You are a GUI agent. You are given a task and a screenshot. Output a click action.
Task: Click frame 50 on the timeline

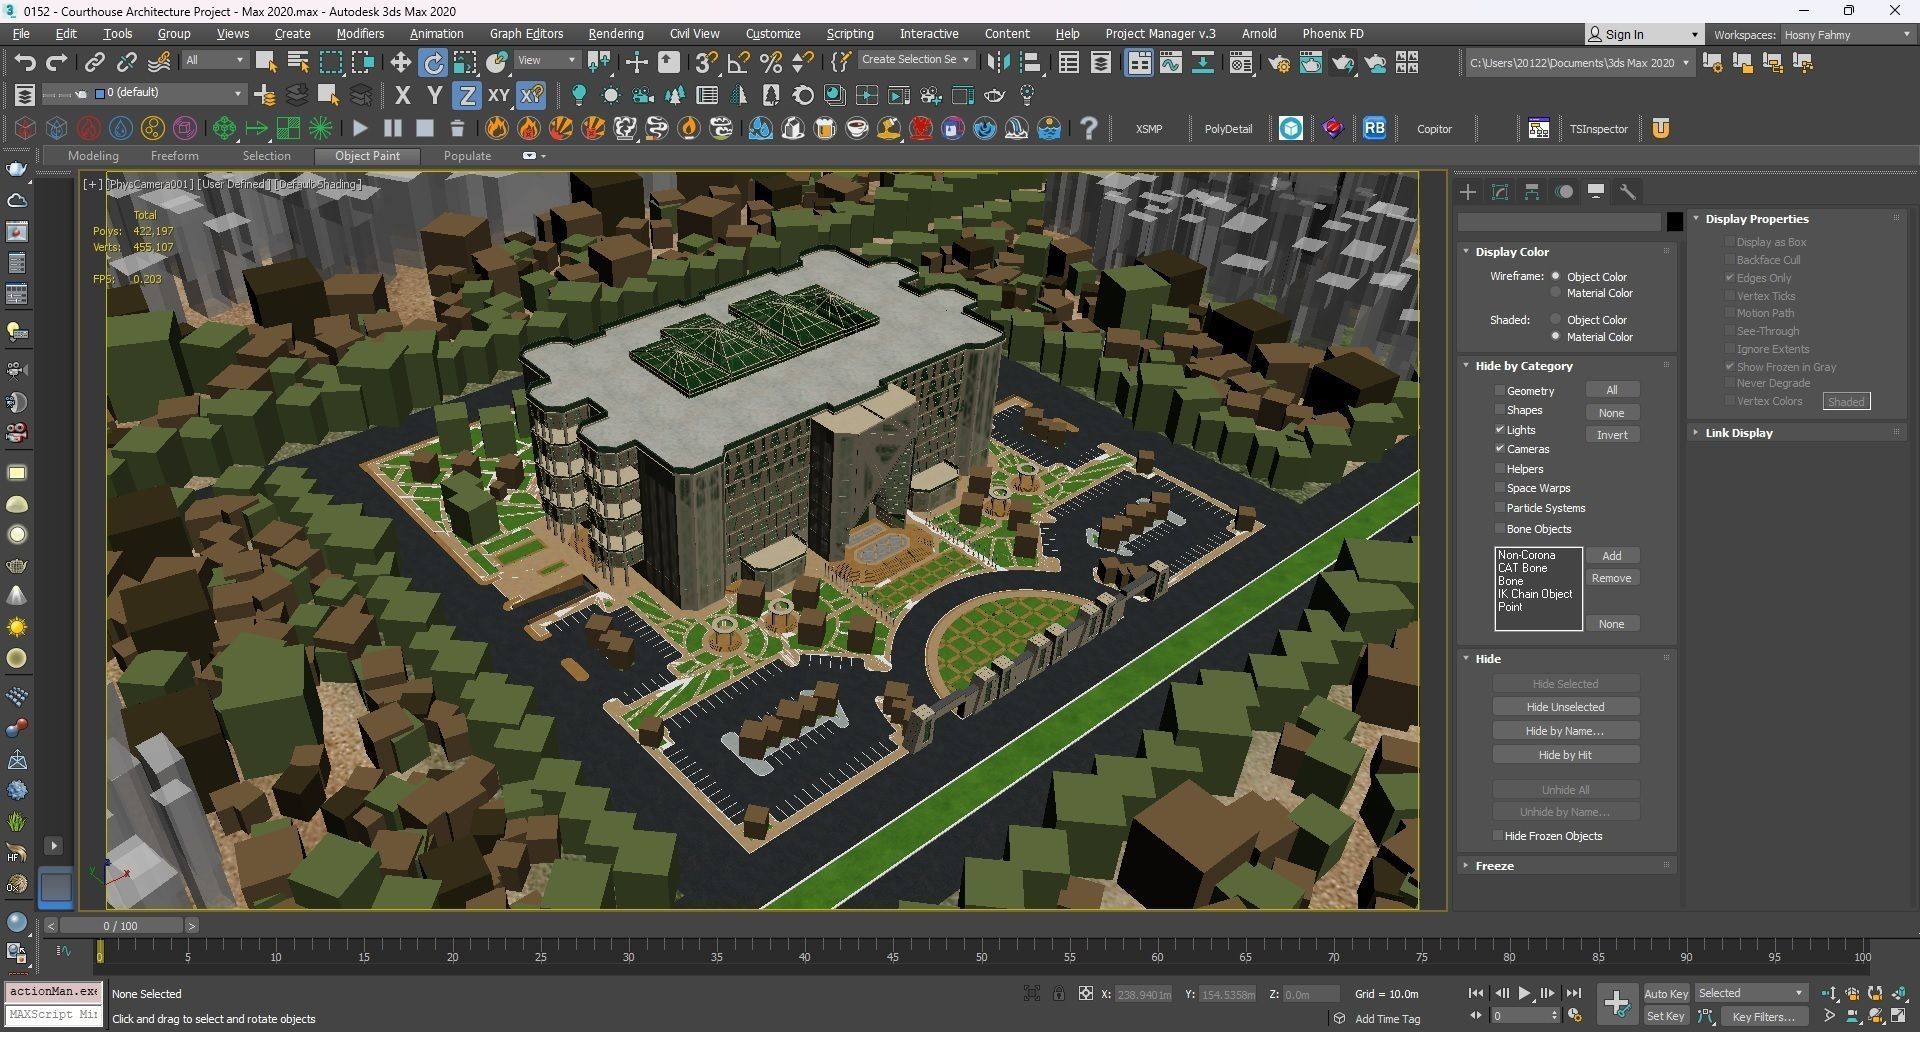pos(981,957)
